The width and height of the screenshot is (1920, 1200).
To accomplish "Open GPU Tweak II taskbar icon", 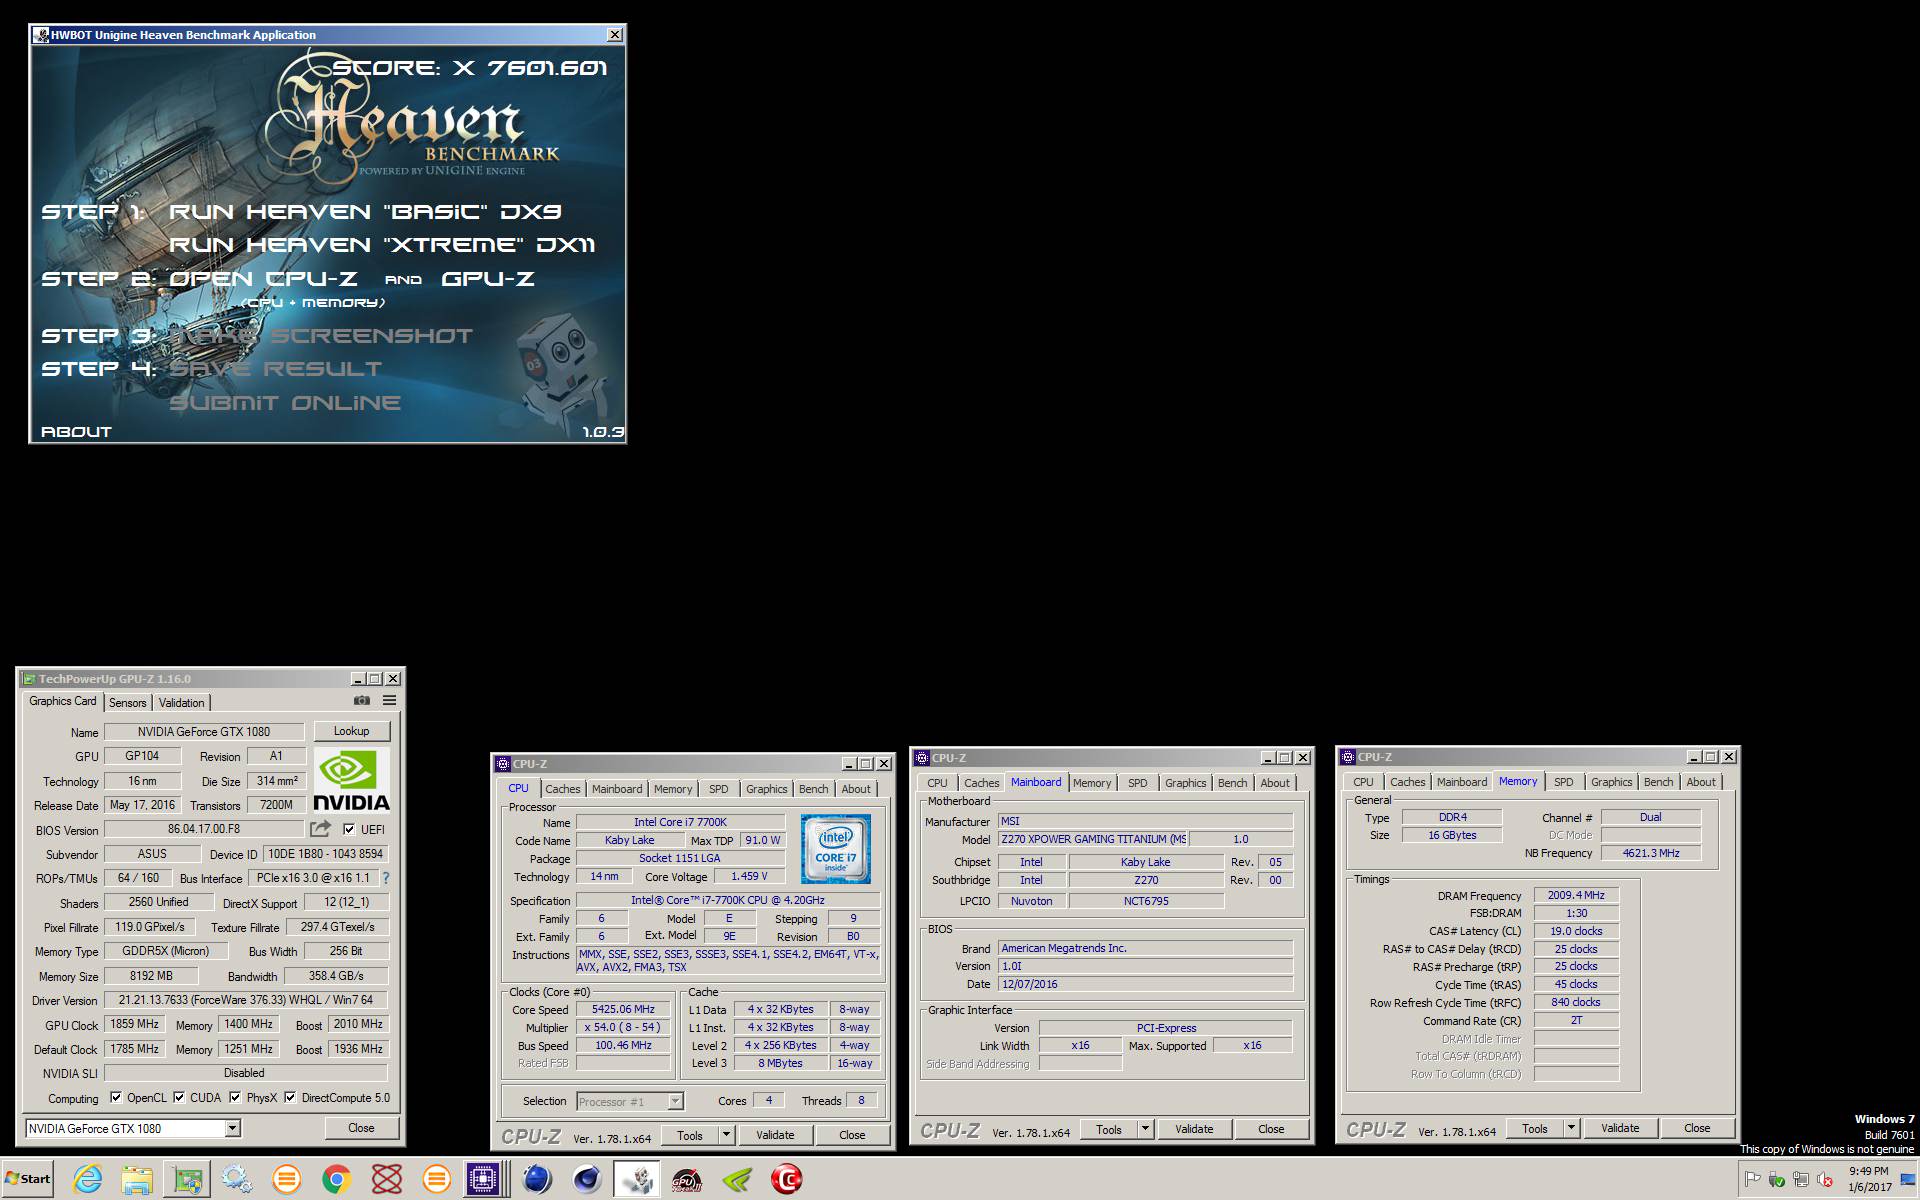I will tap(687, 1179).
